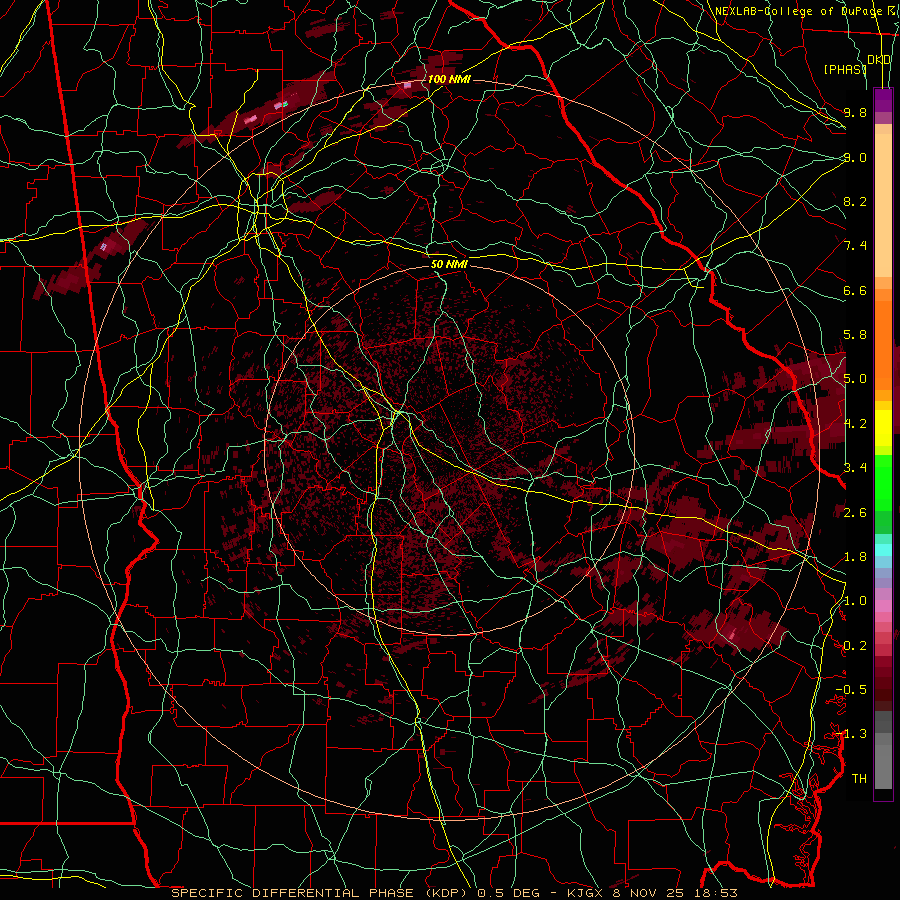Screen dimensions: 900x900
Task: Click the 1.0 scale label
Action: tap(855, 601)
